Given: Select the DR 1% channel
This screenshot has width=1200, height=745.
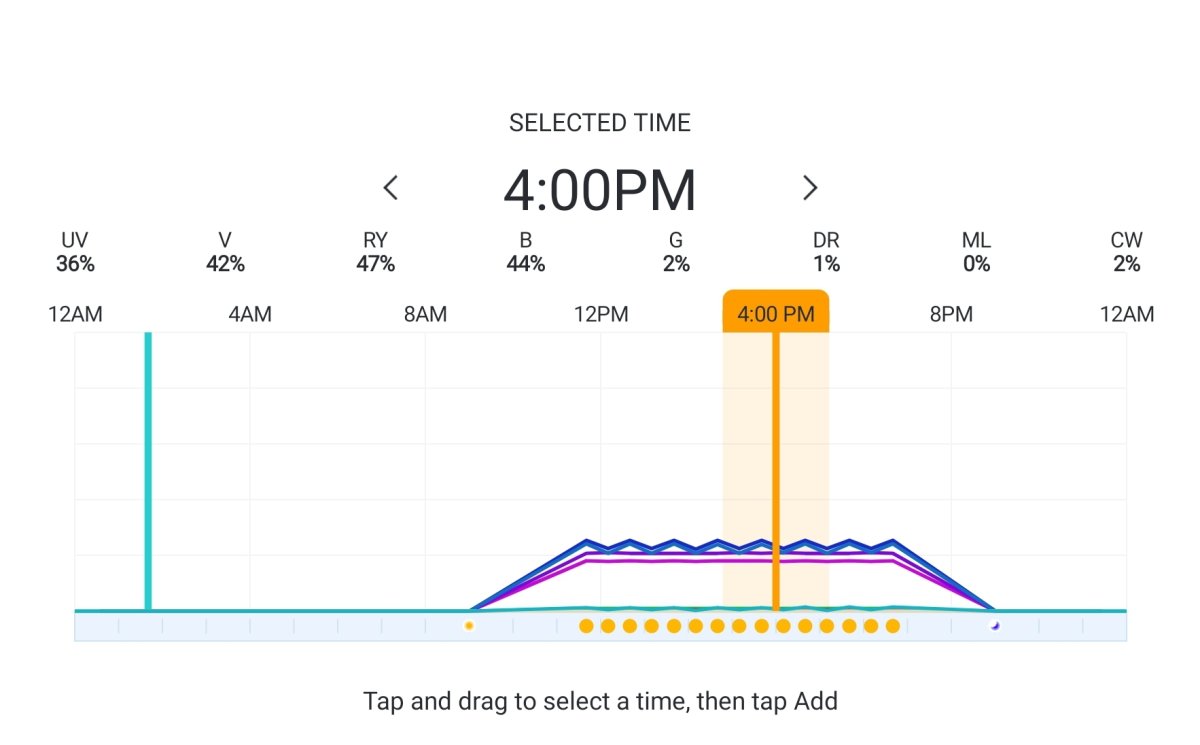Looking at the screenshot, I should (x=826, y=252).
